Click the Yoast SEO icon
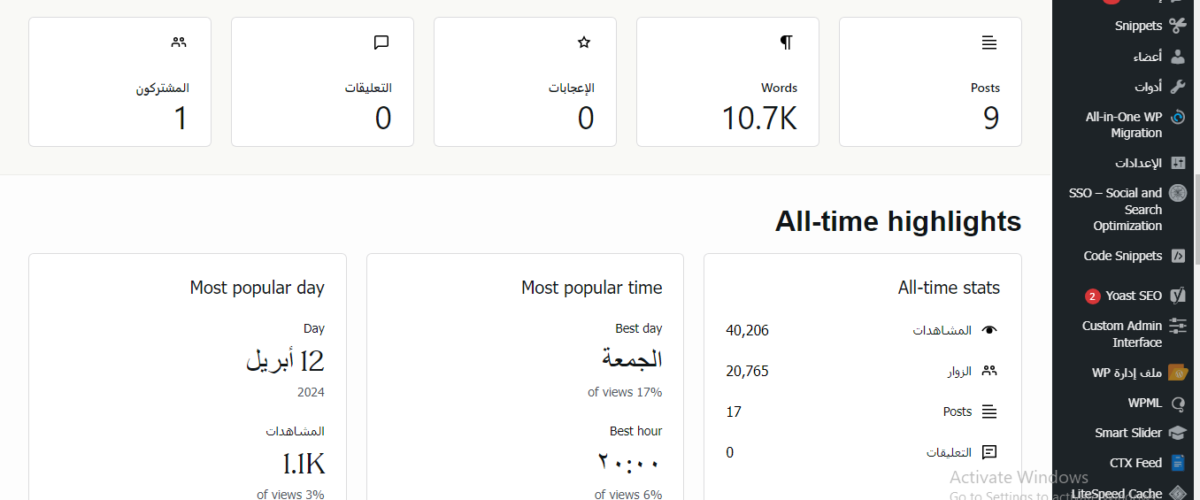1200x500 pixels. click(x=1178, y=296)
